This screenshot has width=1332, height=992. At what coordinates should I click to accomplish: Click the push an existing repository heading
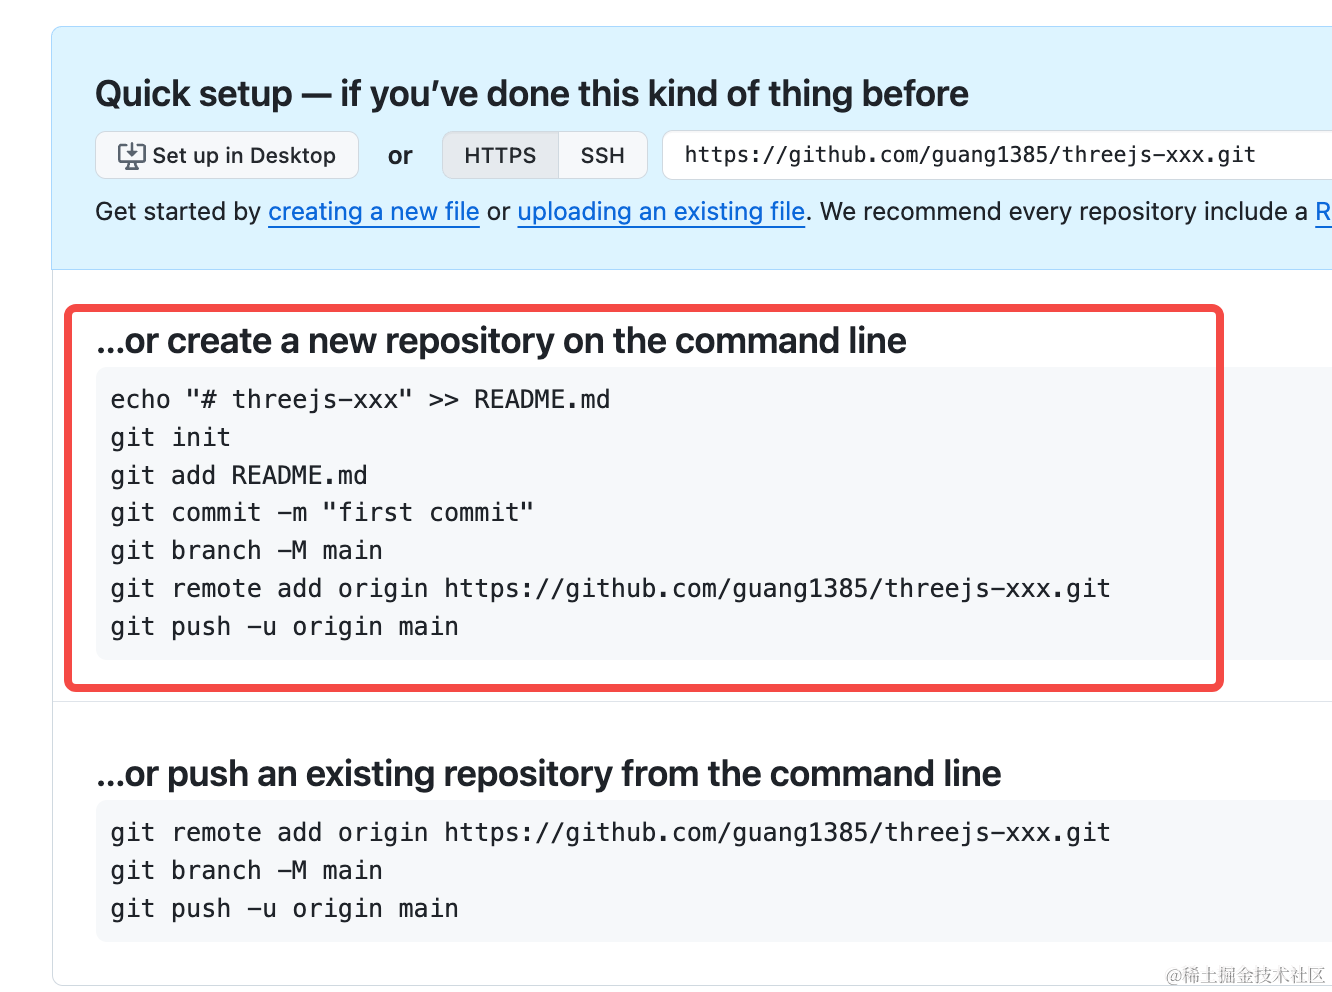pyautogui.click(x=548, y=774)
